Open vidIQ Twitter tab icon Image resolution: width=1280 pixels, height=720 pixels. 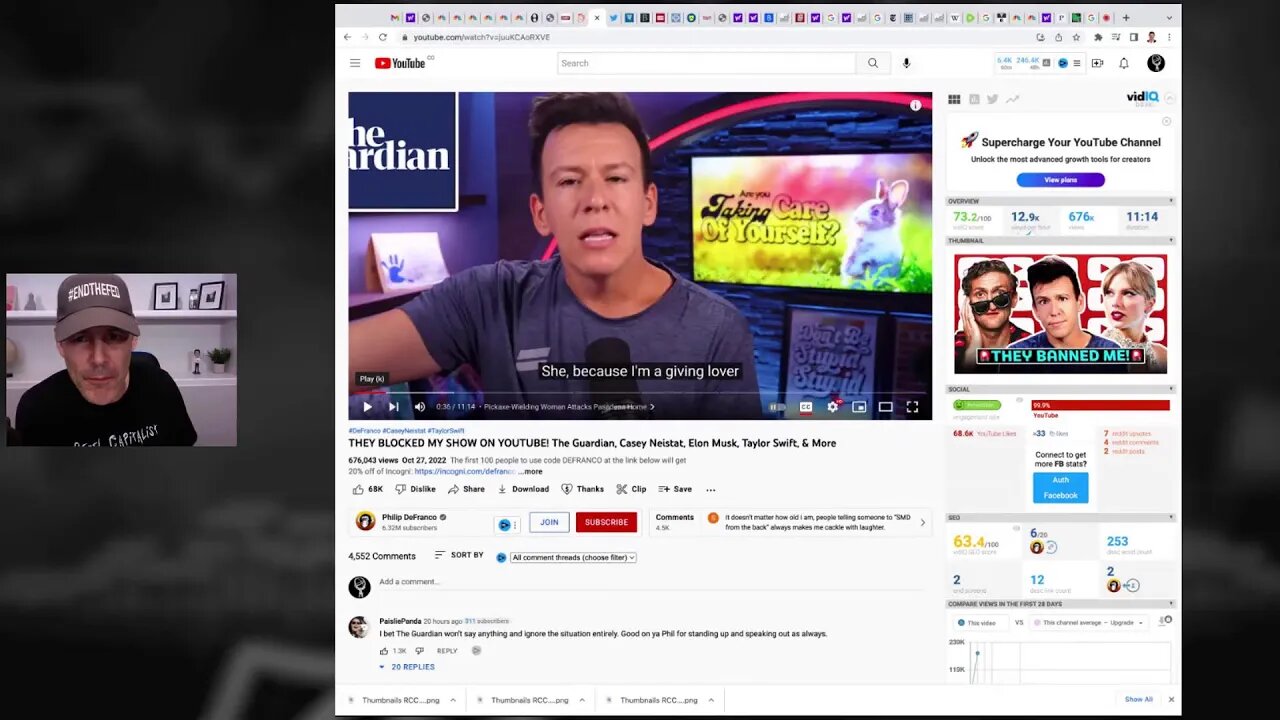click(992, 99)
